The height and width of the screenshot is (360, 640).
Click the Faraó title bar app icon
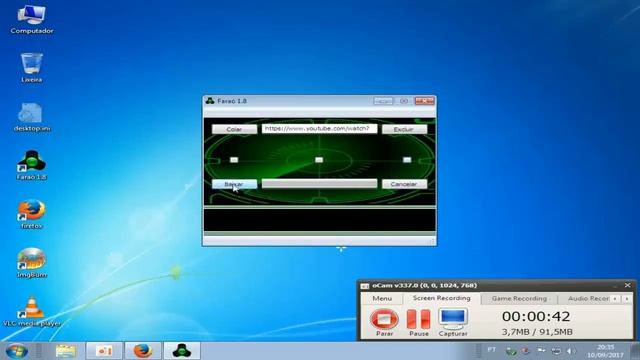tap(210, 101)
